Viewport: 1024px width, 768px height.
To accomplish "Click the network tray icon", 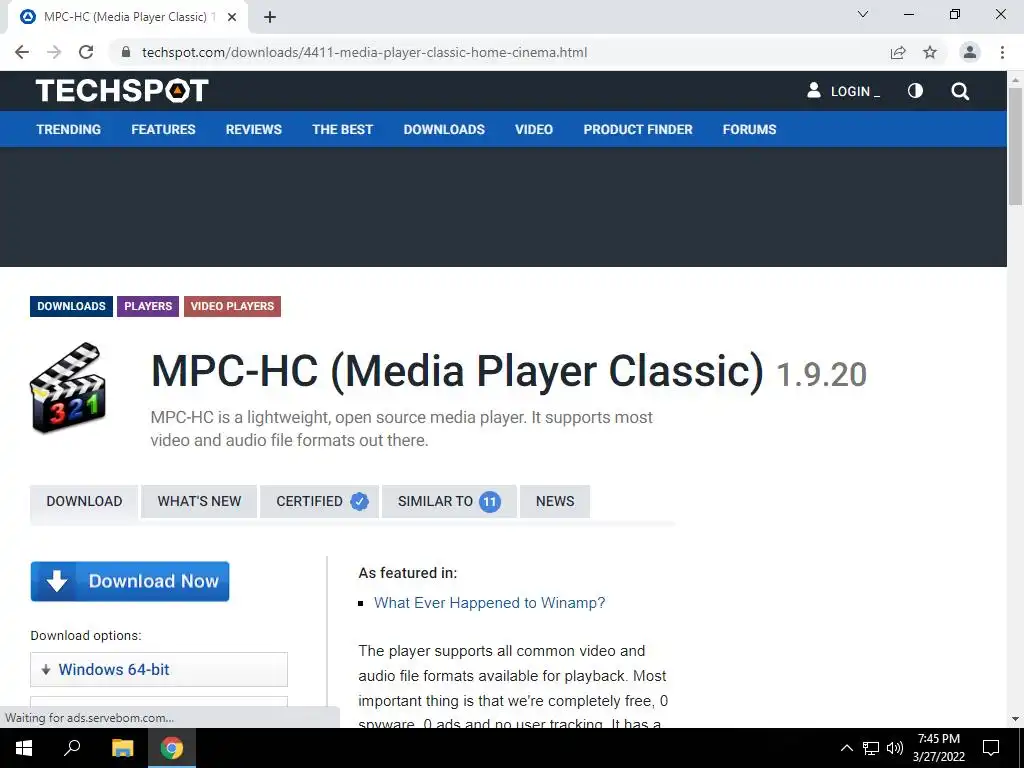I will [x=871, y=748].
